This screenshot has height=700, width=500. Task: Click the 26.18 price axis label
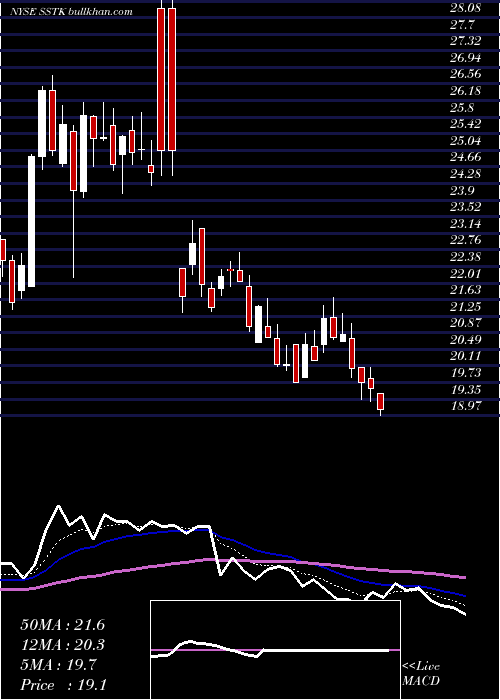coord(466,91)
